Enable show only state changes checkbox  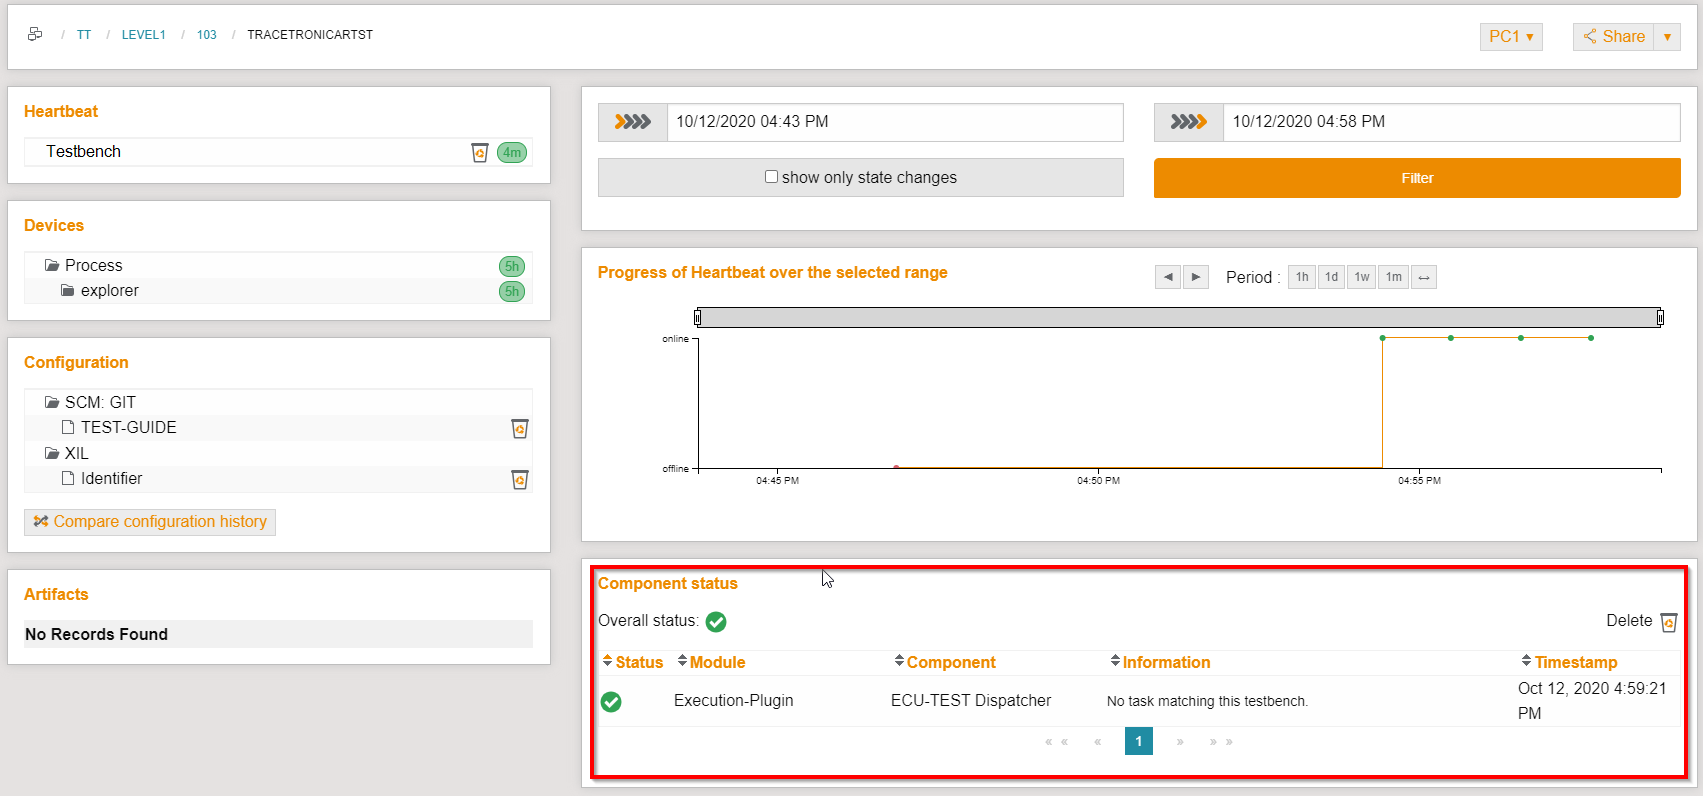click(771, 177)
